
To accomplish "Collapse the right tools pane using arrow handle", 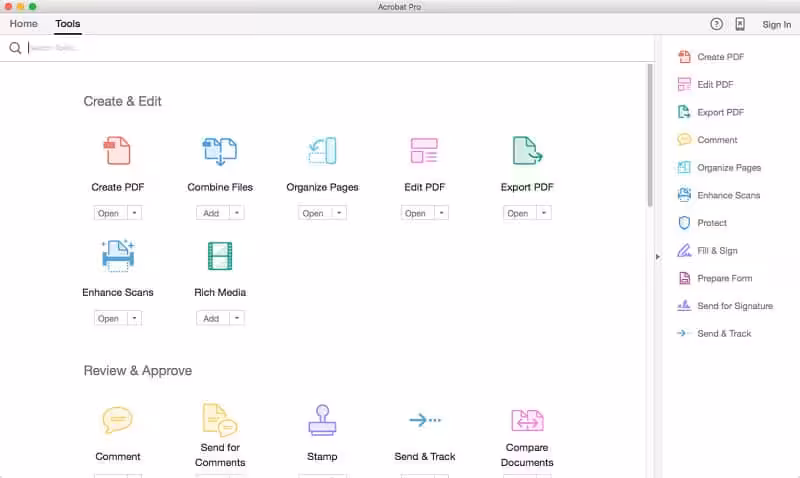I will click(x=658, y=257).
